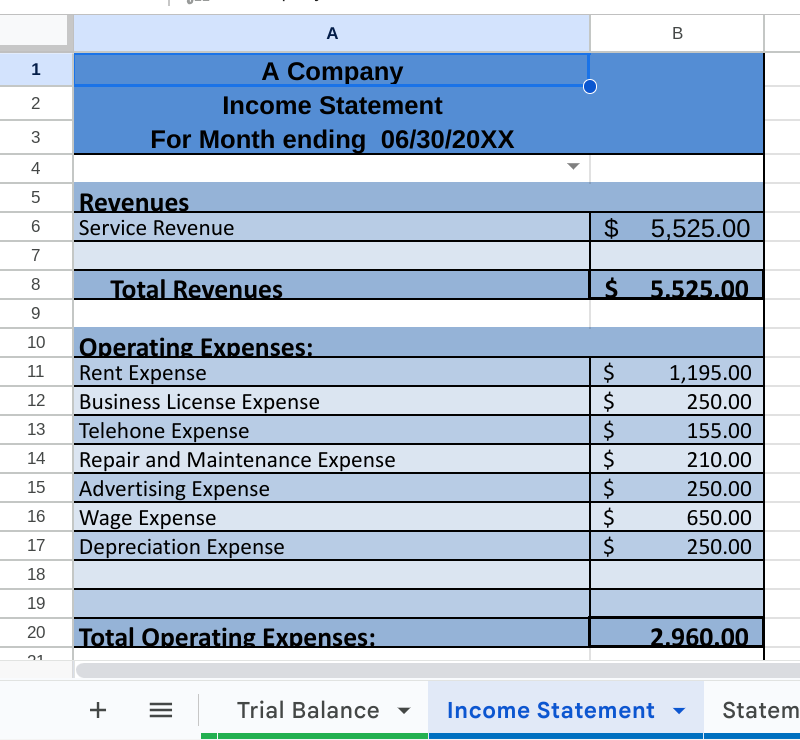
Task: Click the blue selection fill handle
Action: 590,86
